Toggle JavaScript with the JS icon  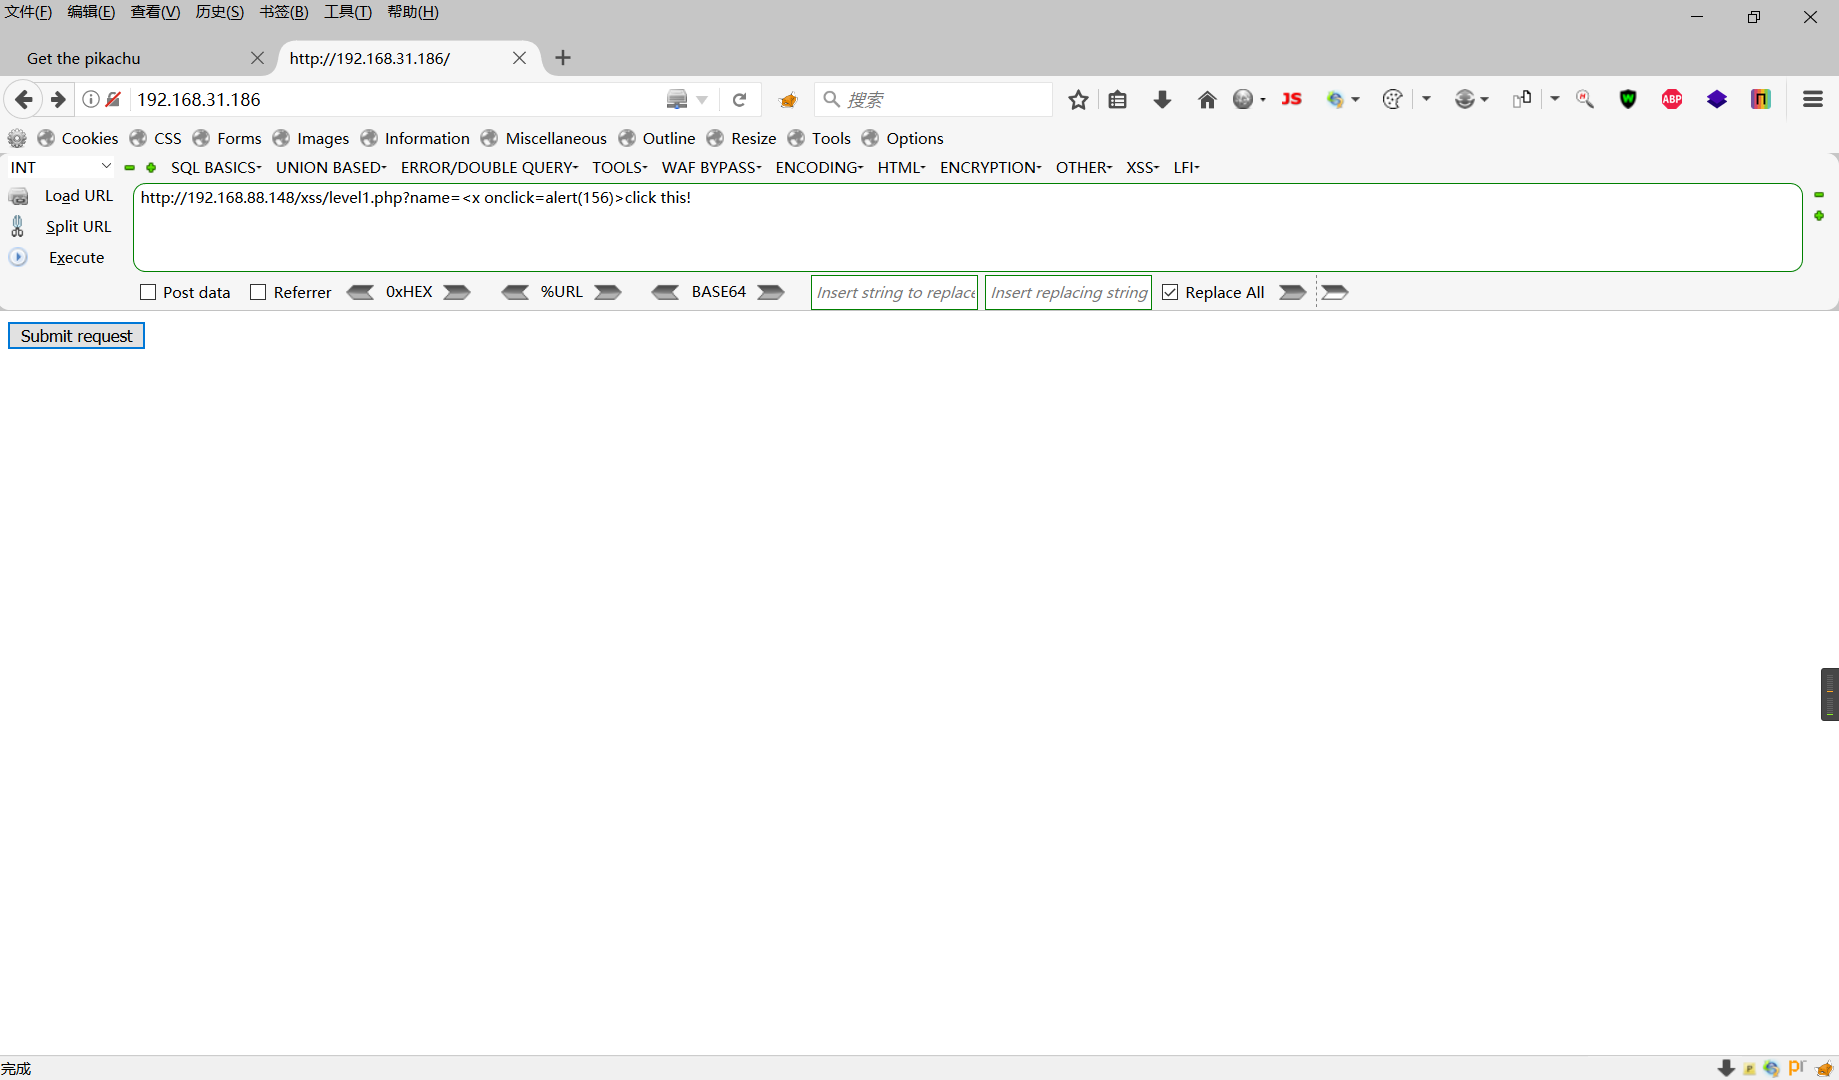tap(1291, 99)
